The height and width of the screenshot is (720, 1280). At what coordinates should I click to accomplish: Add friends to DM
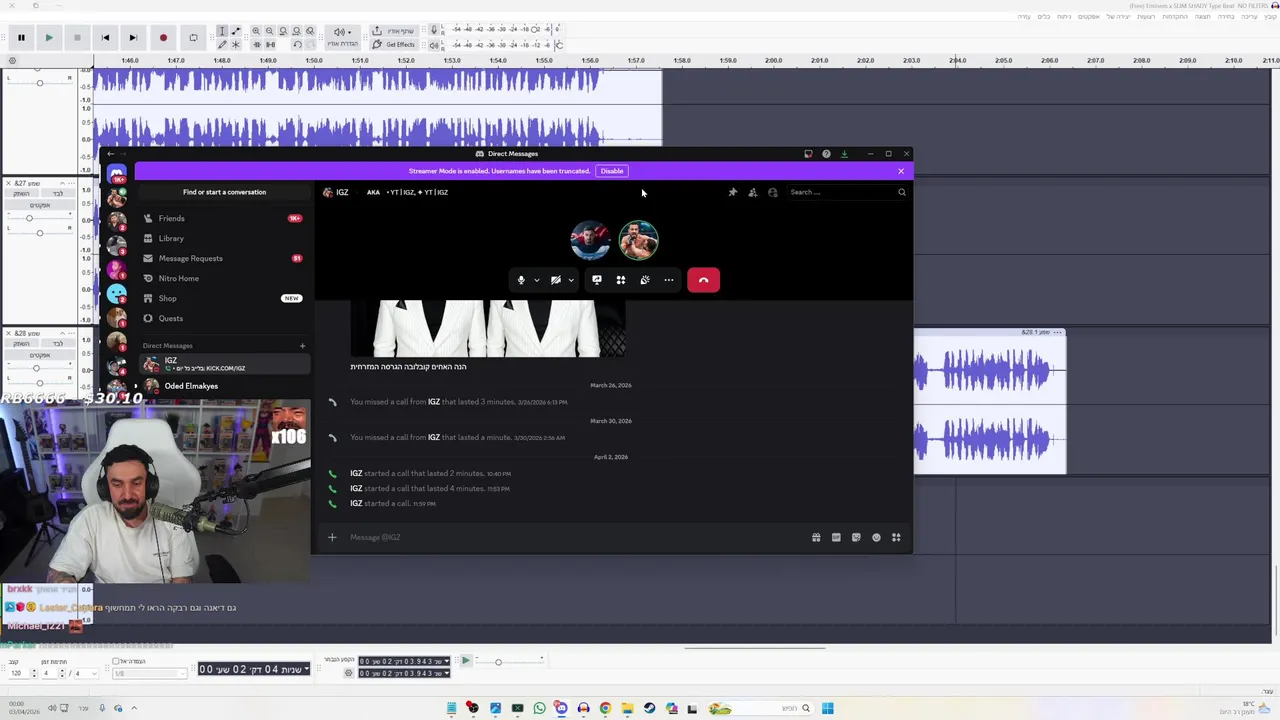[x=753, y=192]
